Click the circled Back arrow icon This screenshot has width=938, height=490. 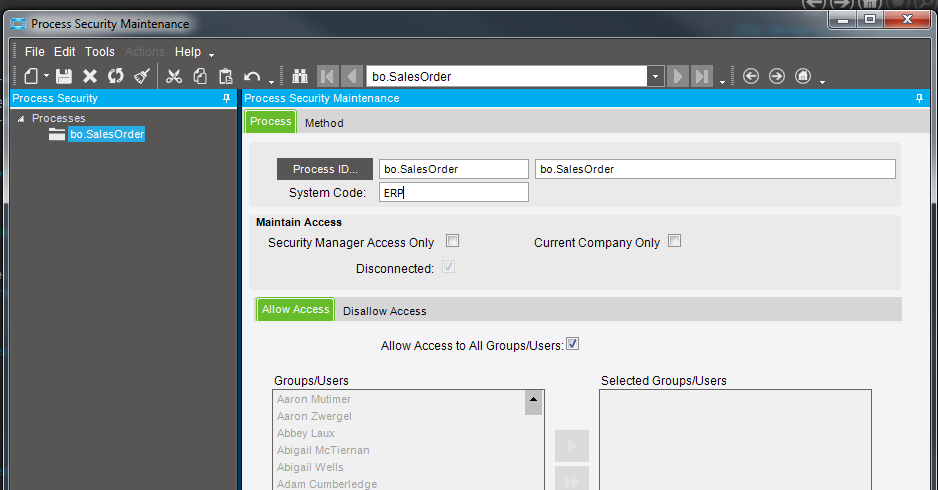(751, 77)
